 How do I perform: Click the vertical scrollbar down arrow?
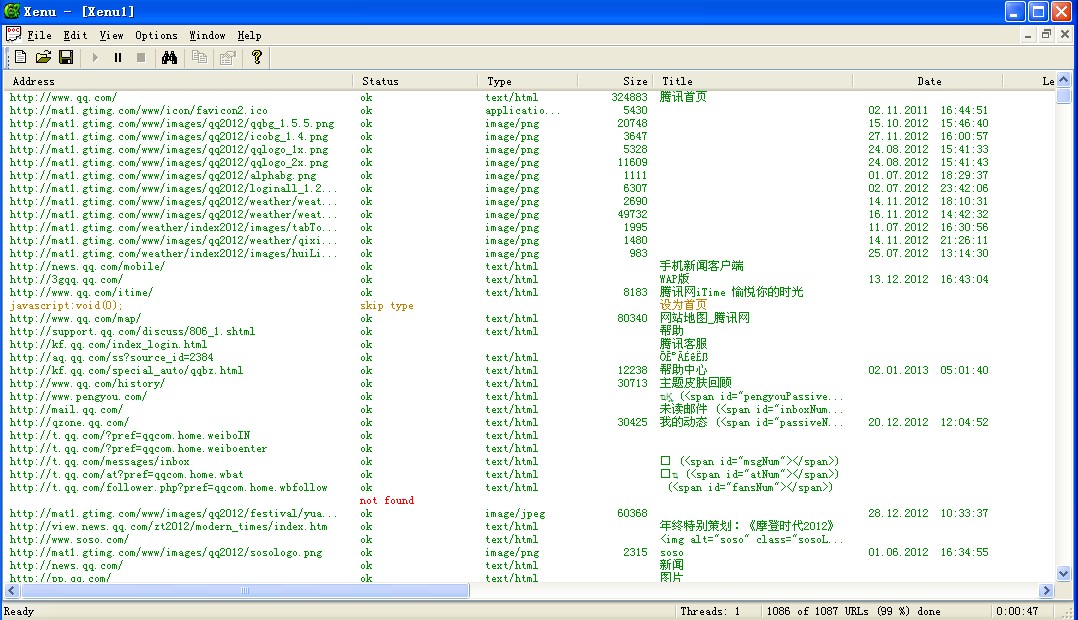pos(1063,575)
